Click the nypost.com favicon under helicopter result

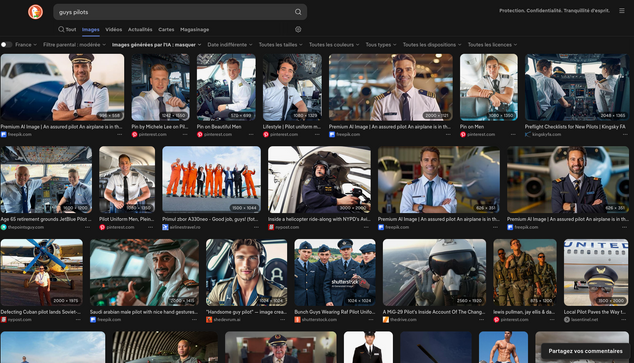[x=271, y=227]
